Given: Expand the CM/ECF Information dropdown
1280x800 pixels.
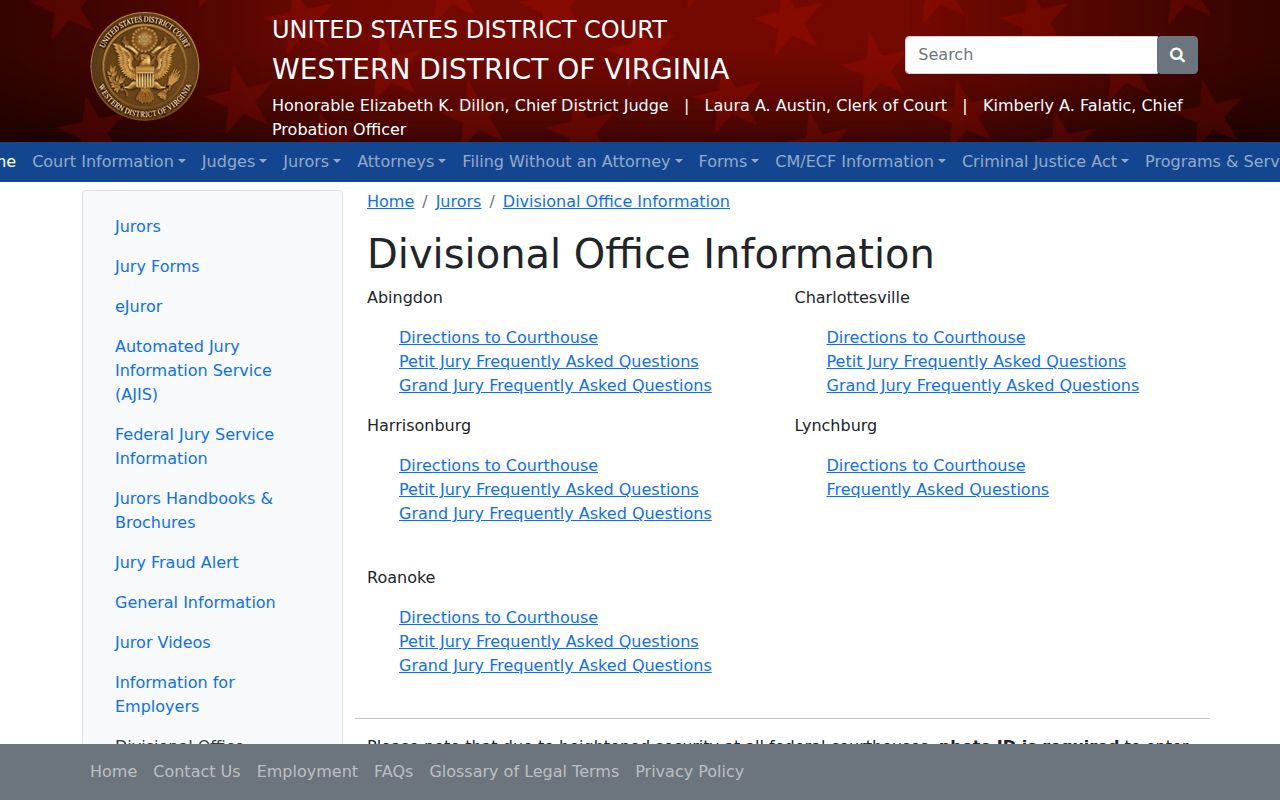Looking at the screenshot, I should click(x=860, y=161).
